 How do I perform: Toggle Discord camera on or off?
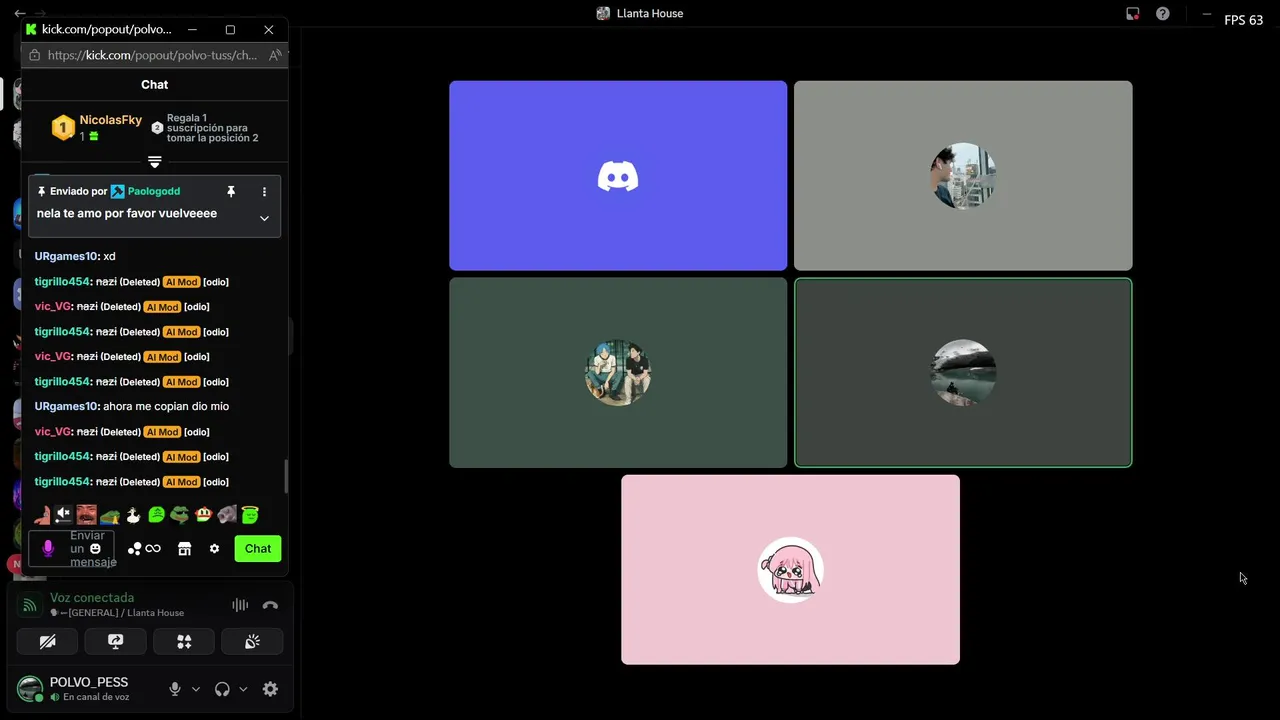coord(47,642)
